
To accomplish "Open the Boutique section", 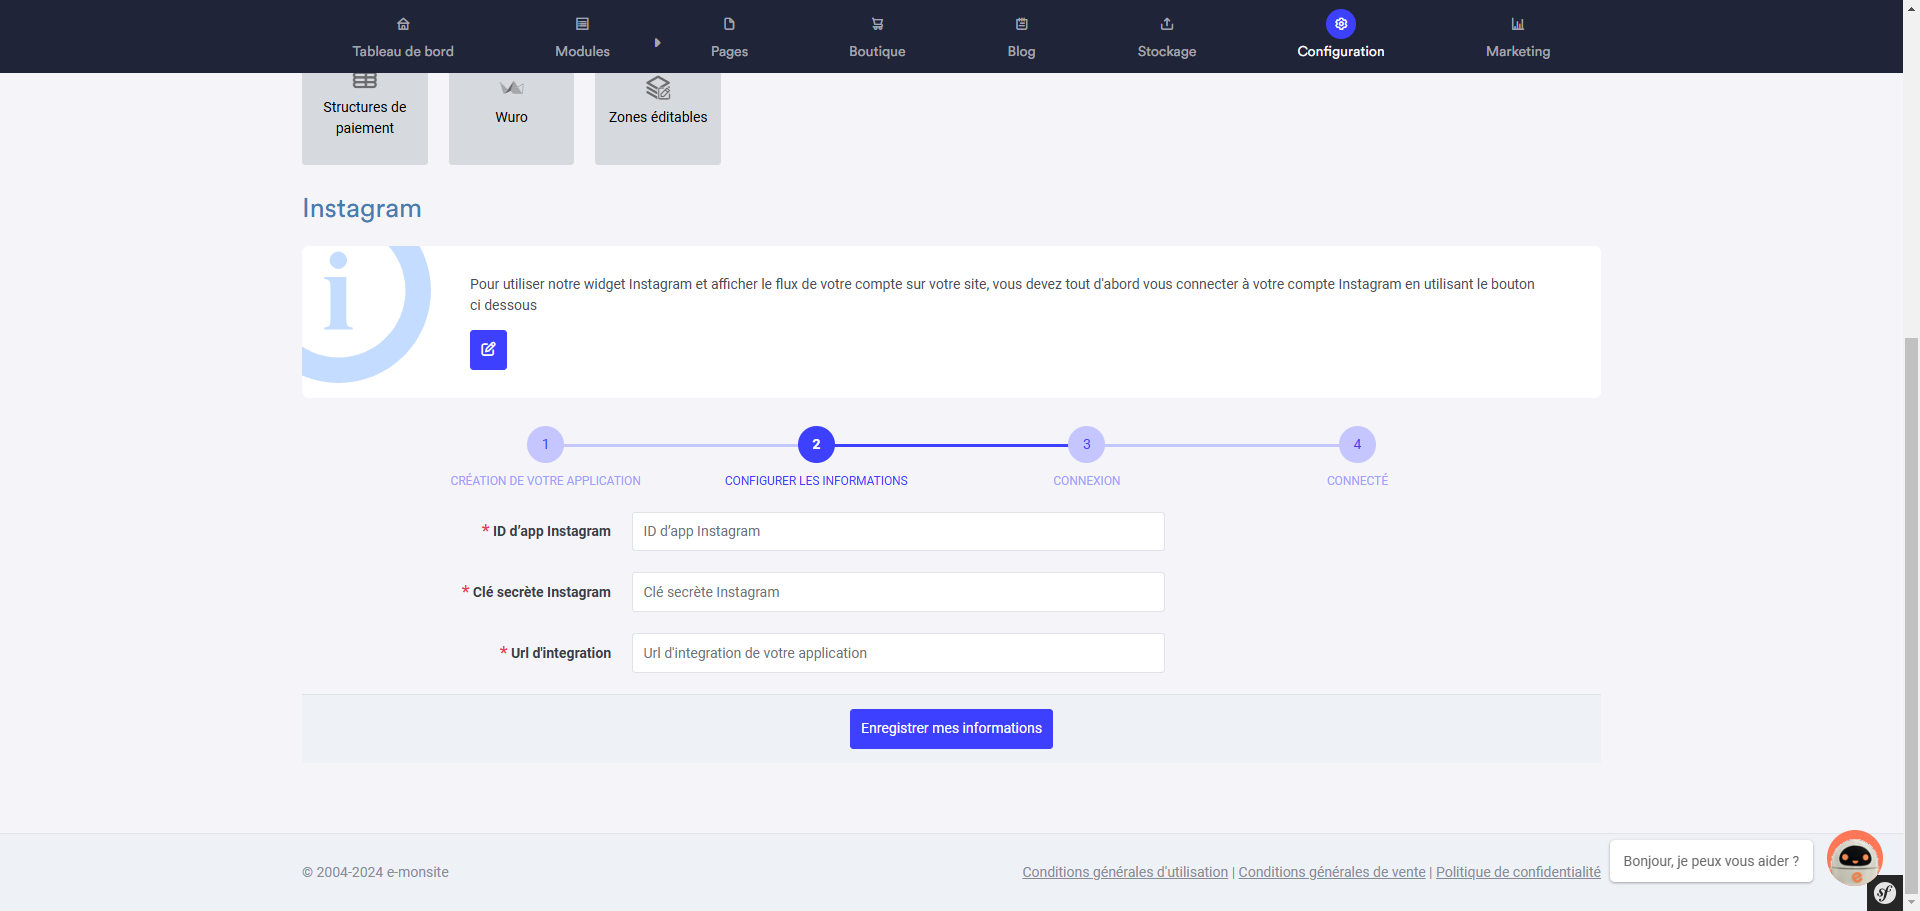I will coord(877,37).
